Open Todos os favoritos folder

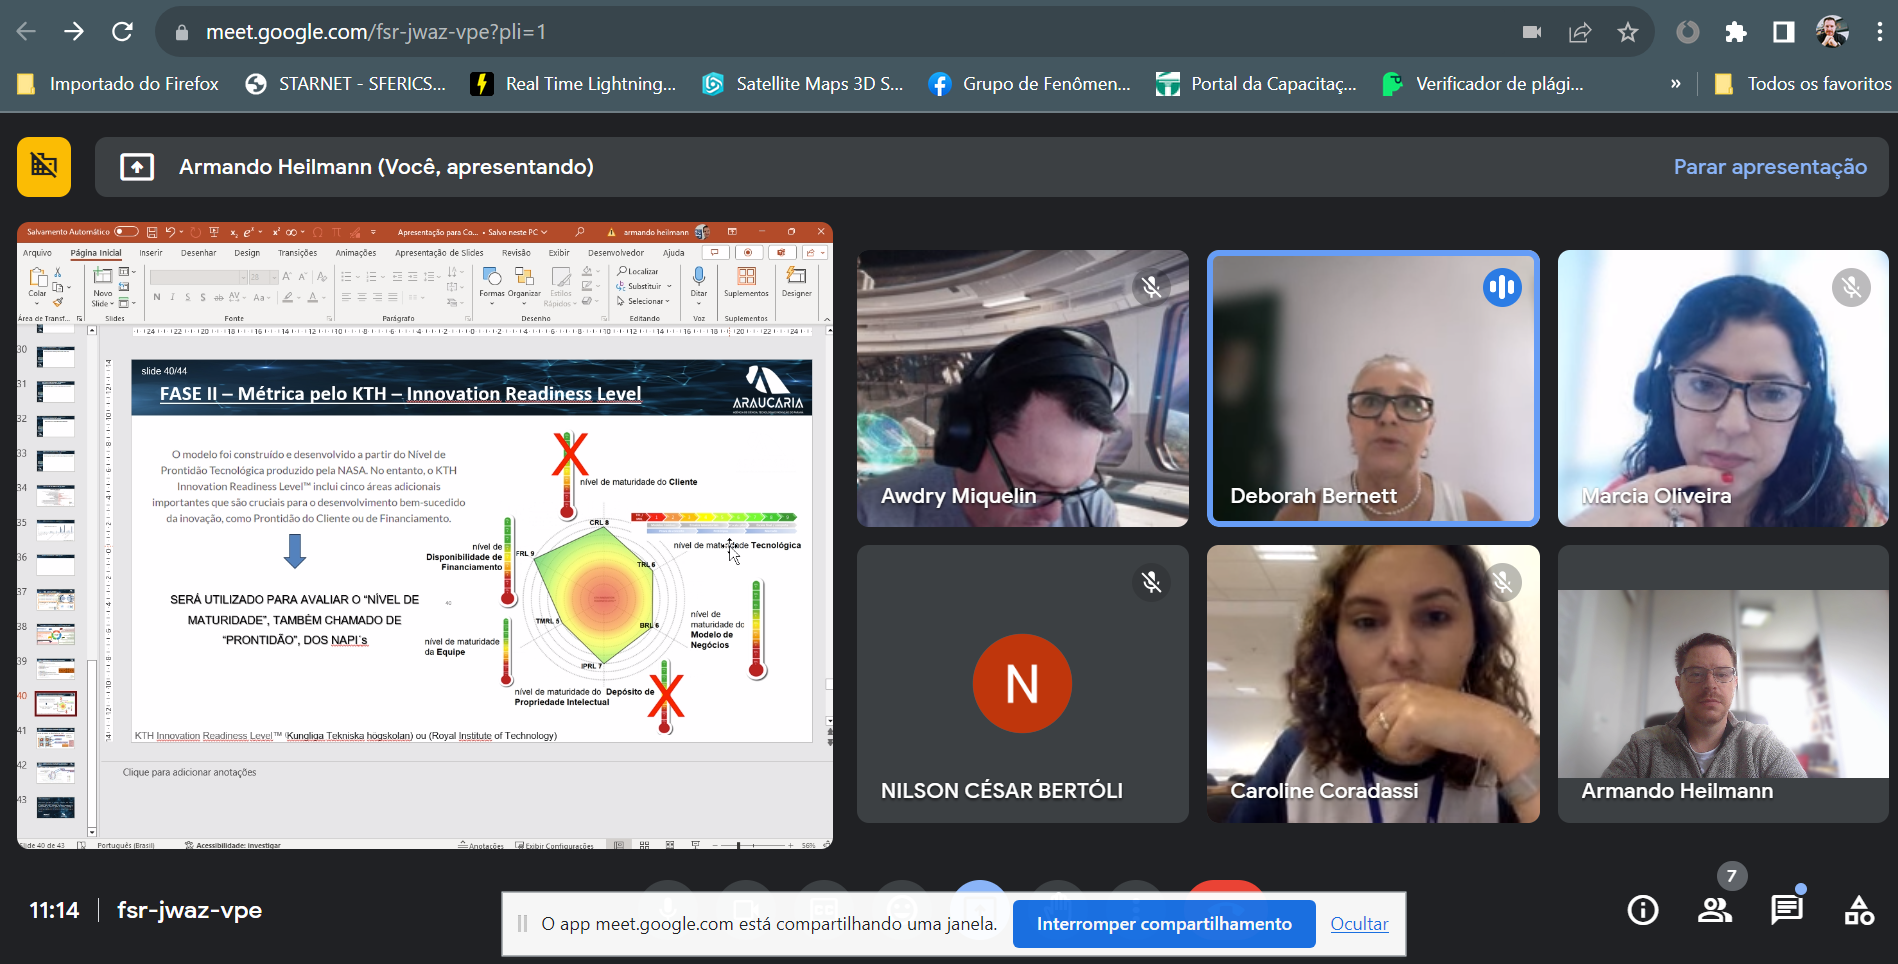(1802, 84)
